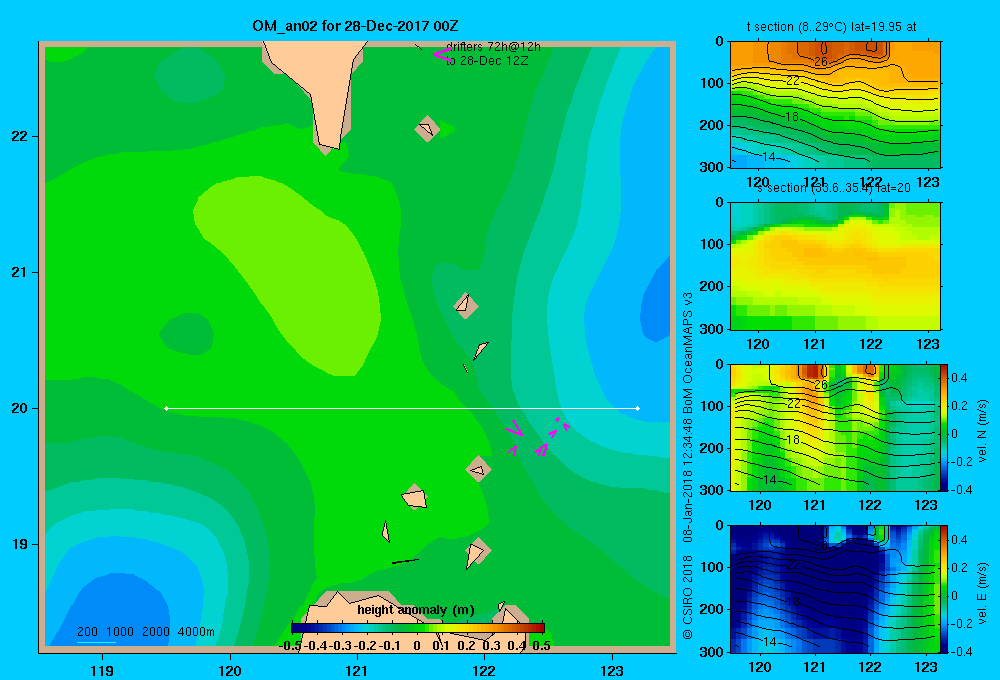Click the '0.2' tick on vel. E colorbar
This screenshot has height=680, width=1000.
click(x=959, y=568)
